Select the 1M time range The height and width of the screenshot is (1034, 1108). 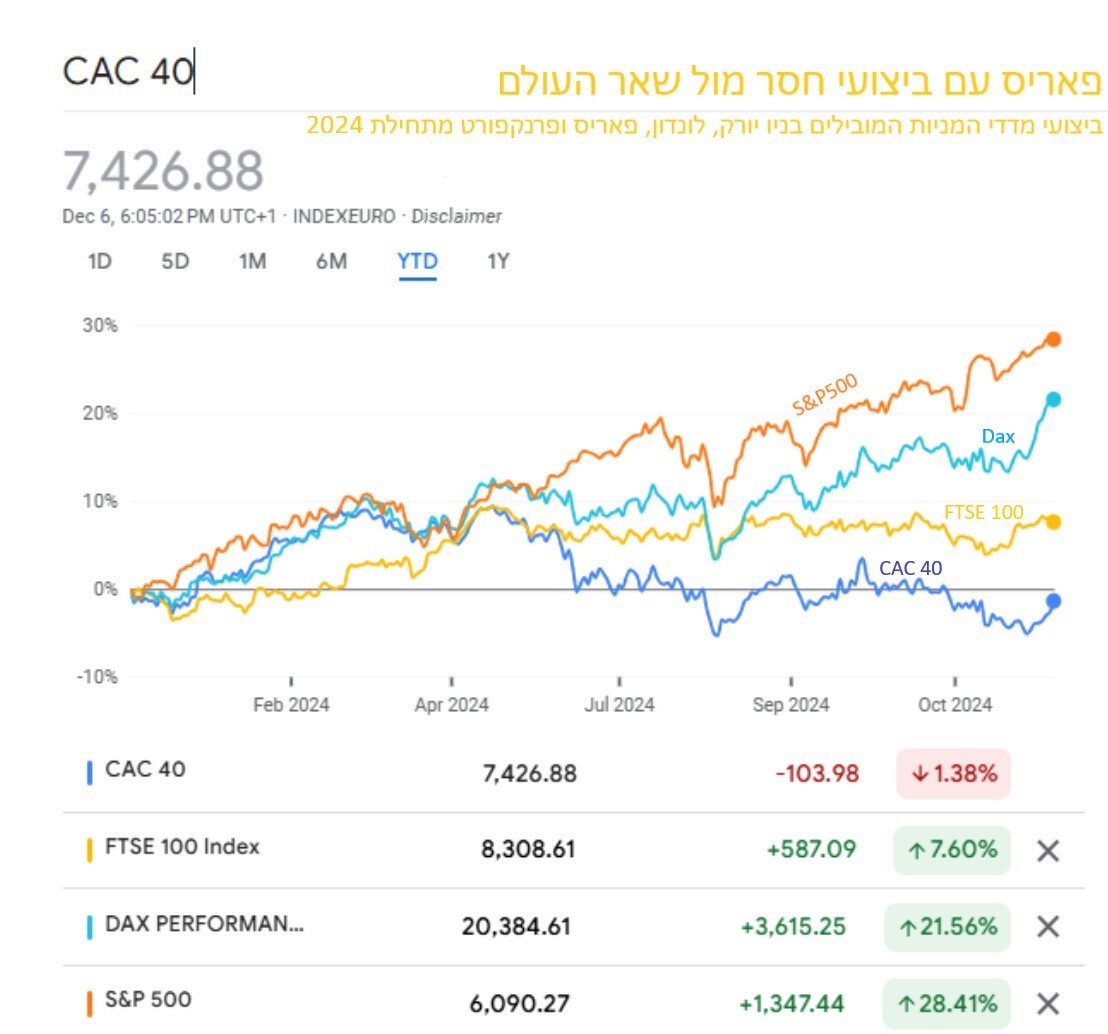(x=252, y=262)
